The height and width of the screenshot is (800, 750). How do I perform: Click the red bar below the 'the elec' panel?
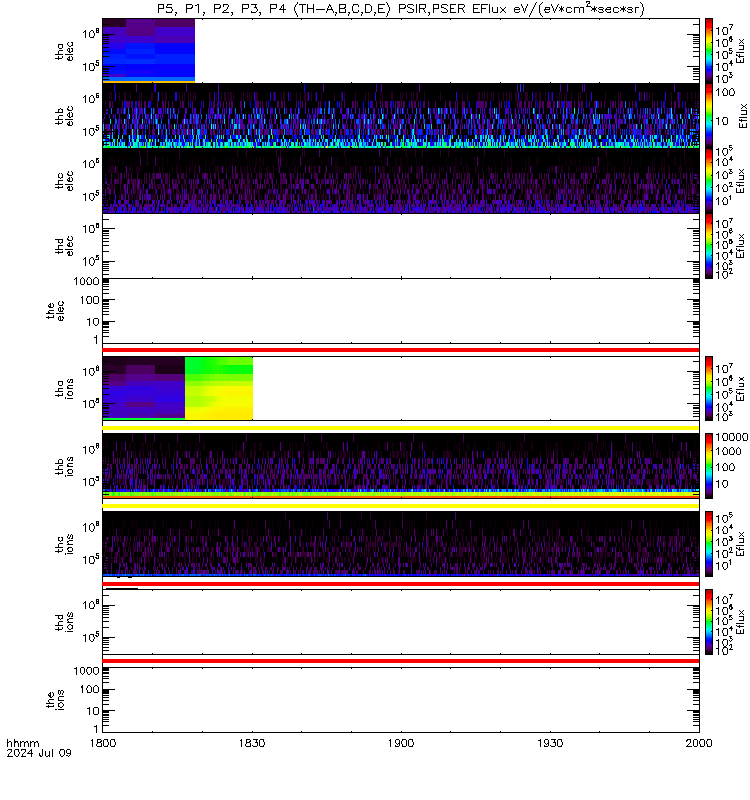click(401, 350)
